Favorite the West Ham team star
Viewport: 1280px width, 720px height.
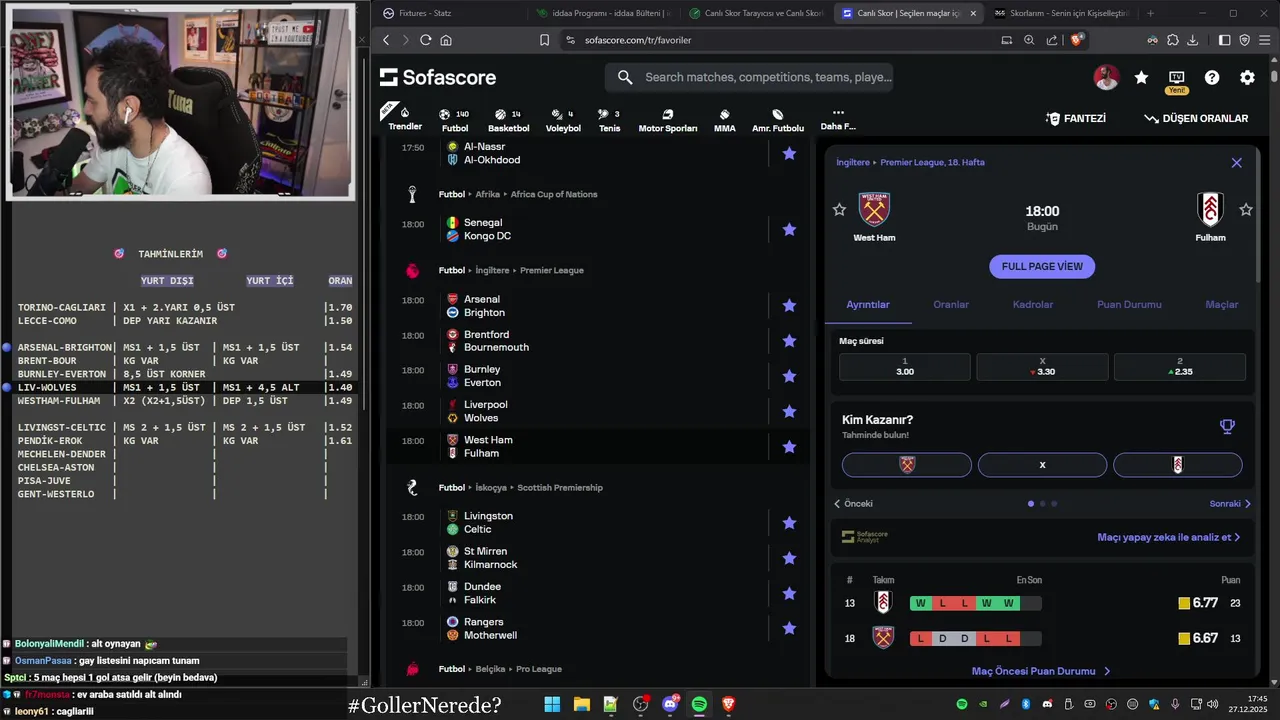[839, 209]
